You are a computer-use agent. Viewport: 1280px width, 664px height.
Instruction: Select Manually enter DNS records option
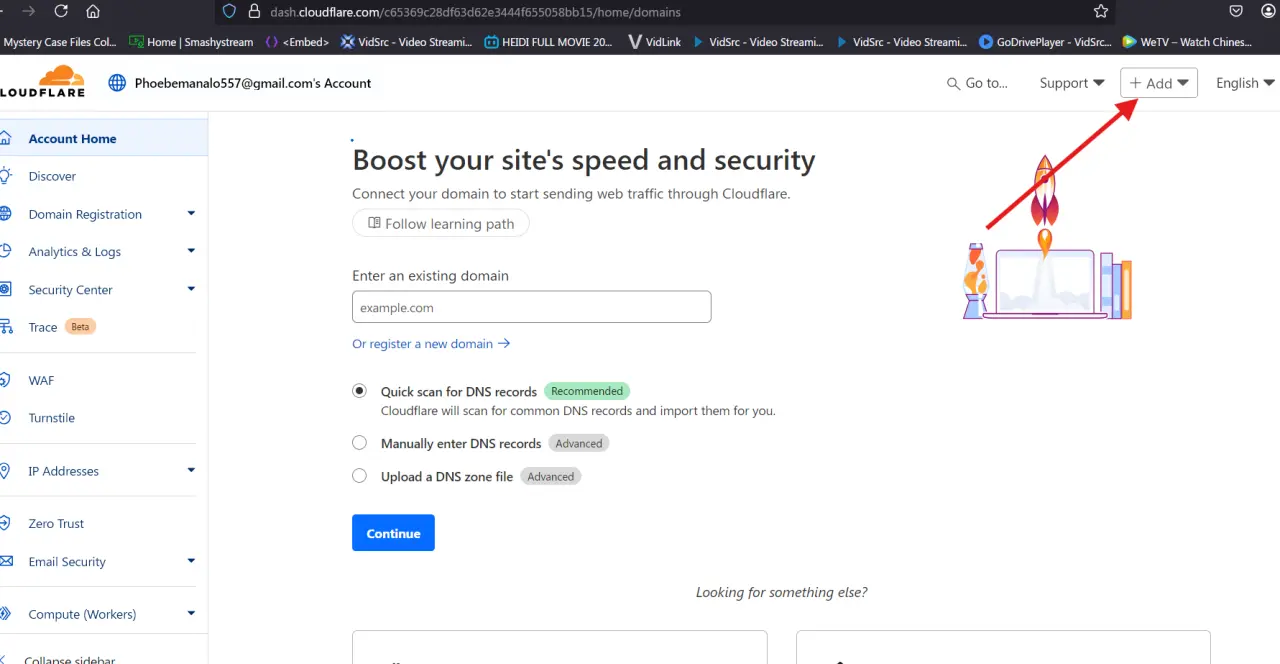click(359, 443)
